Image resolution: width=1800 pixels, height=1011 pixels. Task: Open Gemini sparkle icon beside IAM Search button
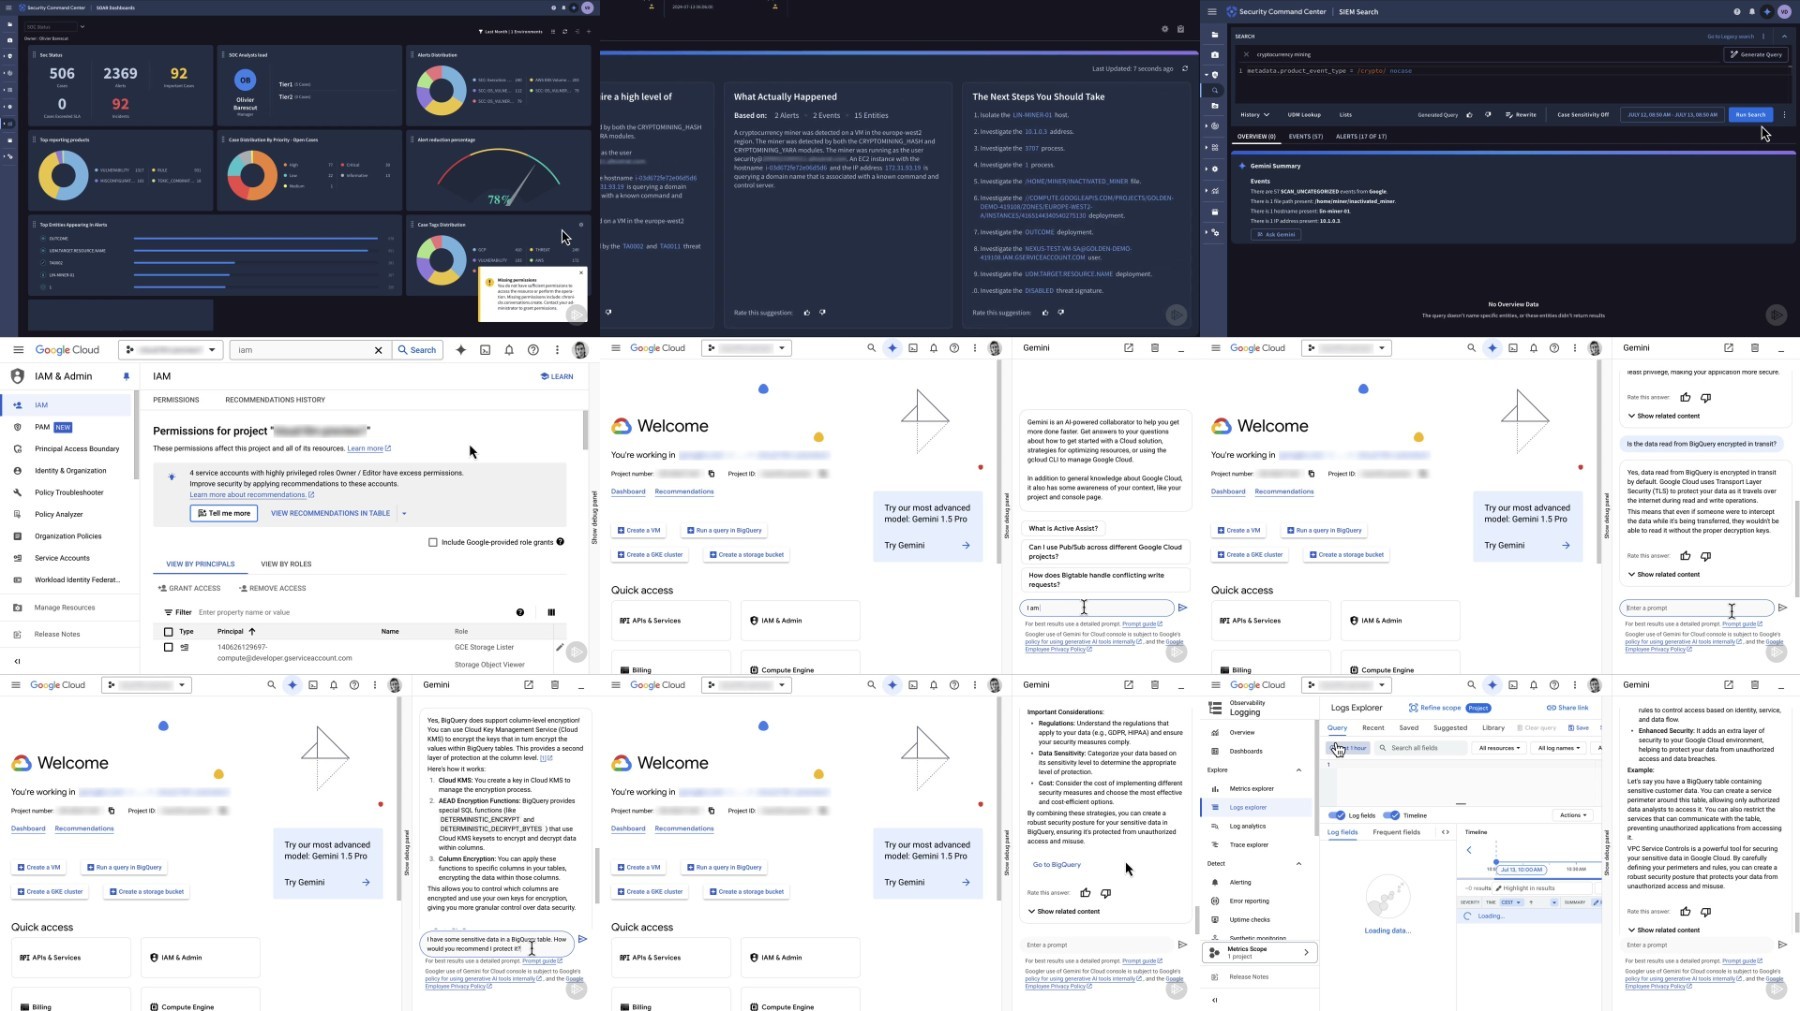(461, 350)
